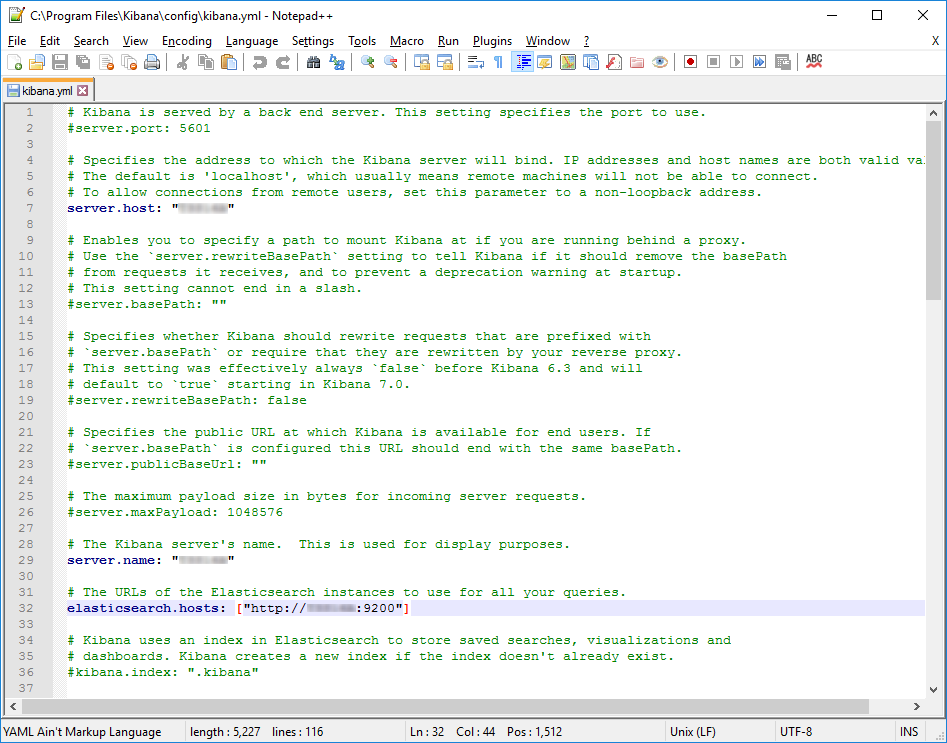The width and height of the screenshot is (947, 743).
Task: Toggle show all characters pilcrow icon
Action: tap(498, 62)
